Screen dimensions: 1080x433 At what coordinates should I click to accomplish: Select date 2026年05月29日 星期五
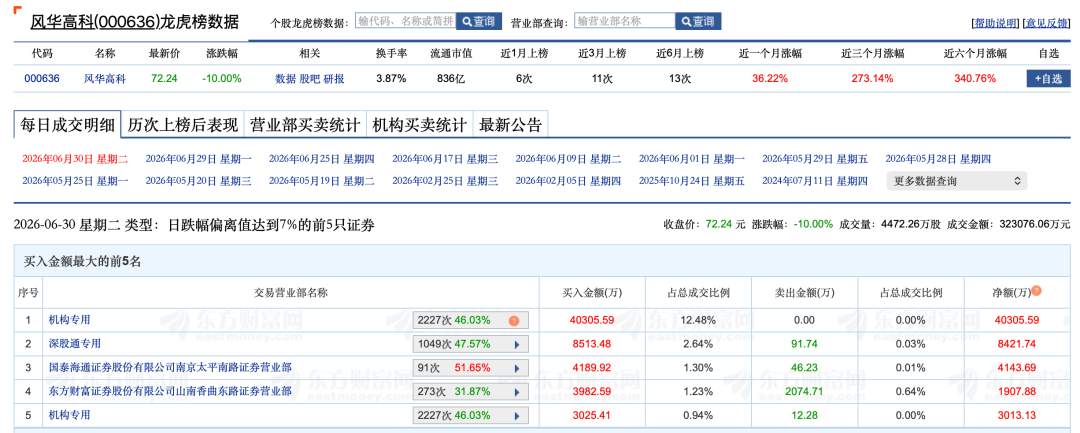pyautogui.click(x=815, y=159)
